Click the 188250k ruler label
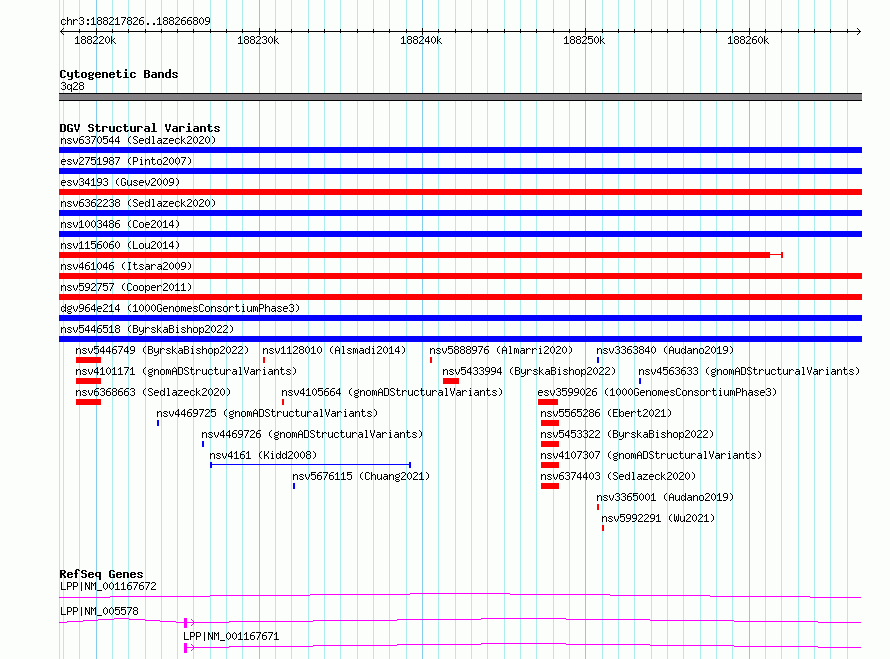The width and height of the screenshot is (890, 659). (584, 40)
